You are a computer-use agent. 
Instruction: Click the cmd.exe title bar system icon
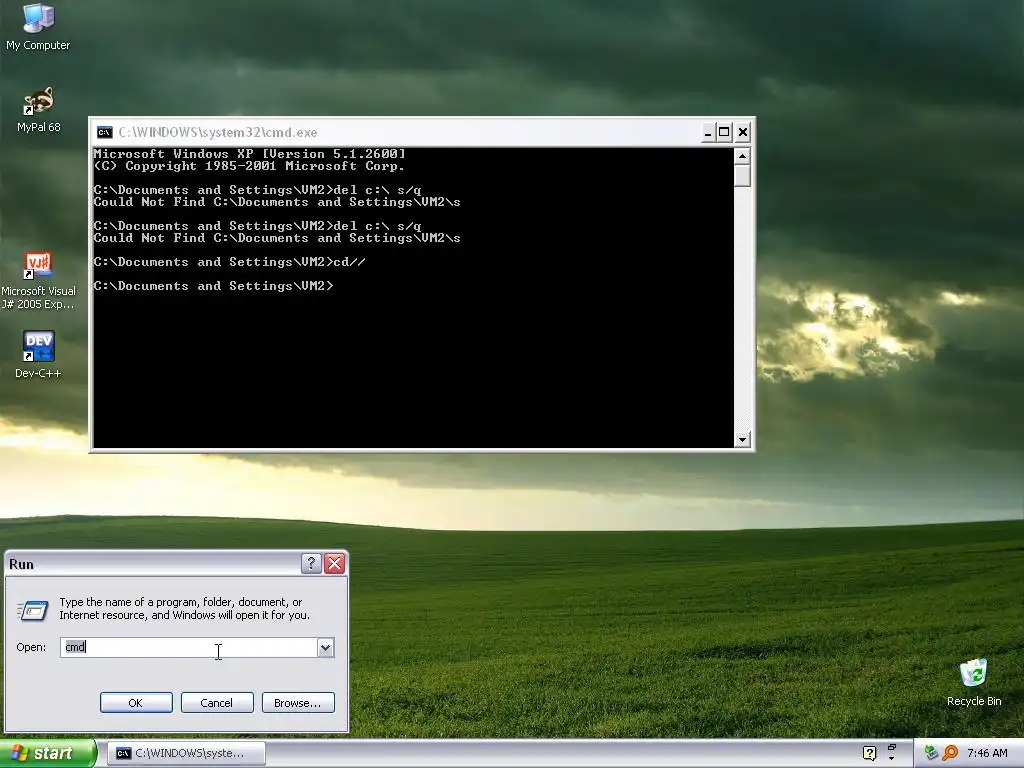[x=104, y=133]
